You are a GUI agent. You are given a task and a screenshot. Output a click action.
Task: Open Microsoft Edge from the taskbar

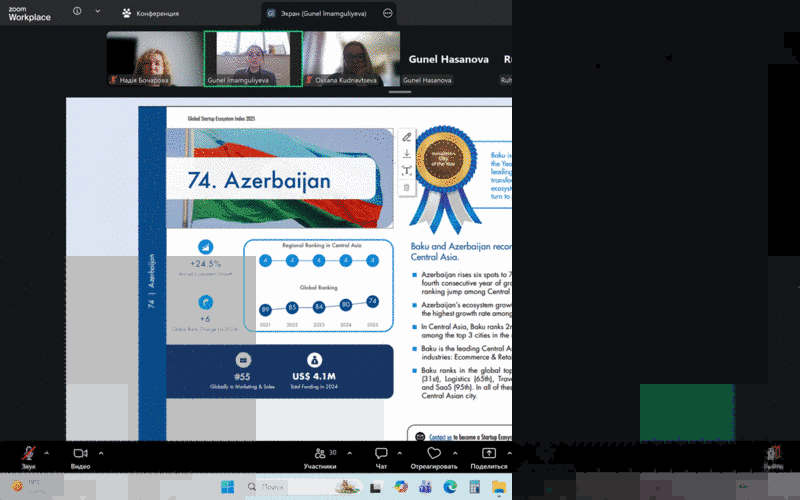pos(450,486)
